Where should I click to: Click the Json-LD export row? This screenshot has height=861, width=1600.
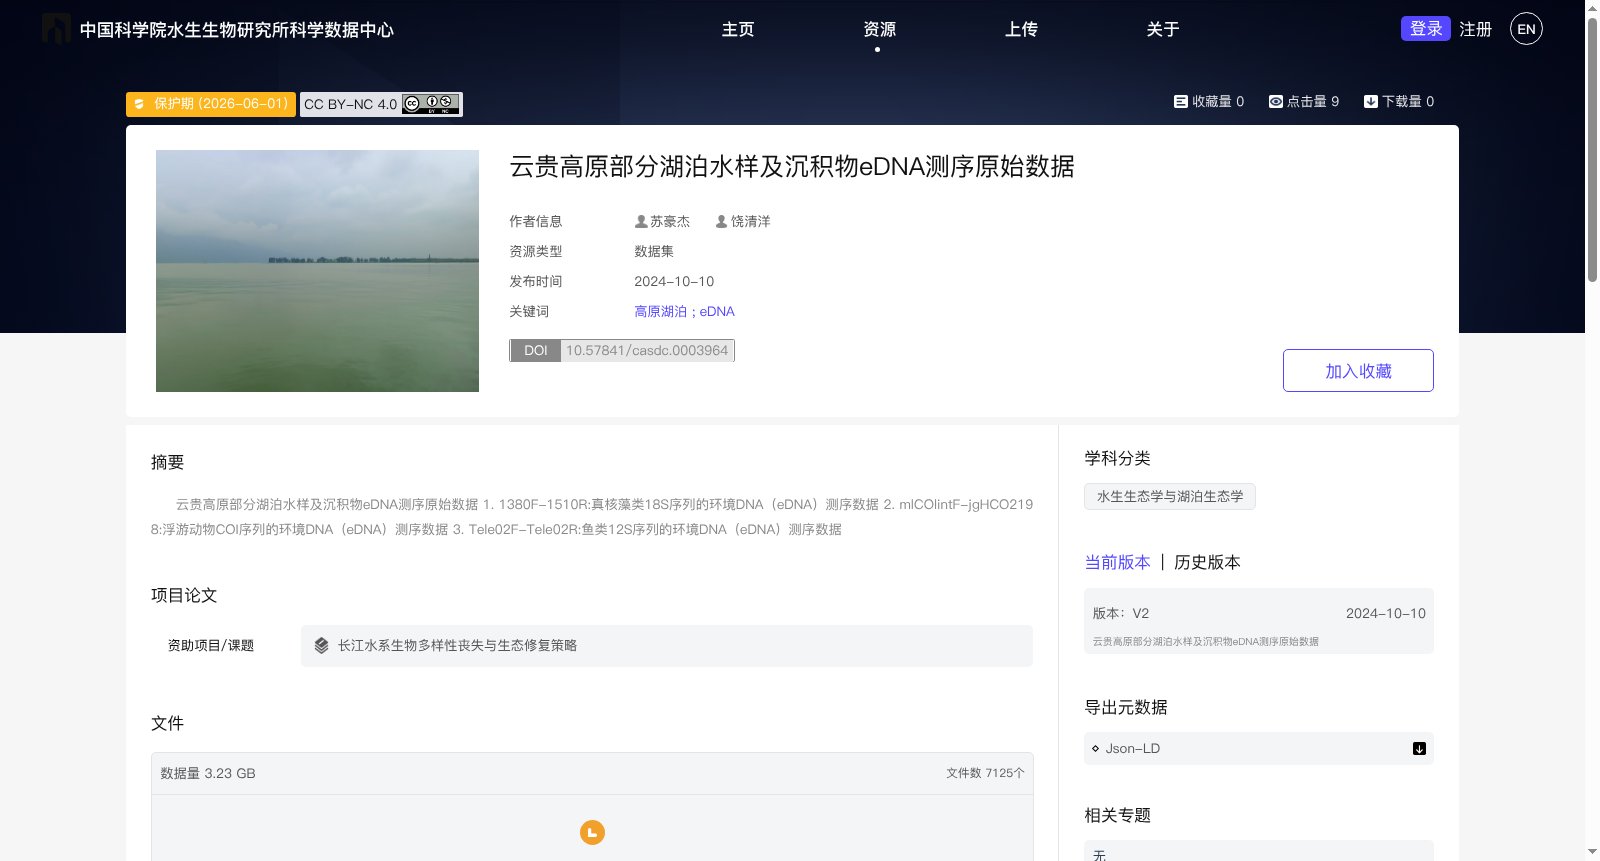[x=1259, y=749]
